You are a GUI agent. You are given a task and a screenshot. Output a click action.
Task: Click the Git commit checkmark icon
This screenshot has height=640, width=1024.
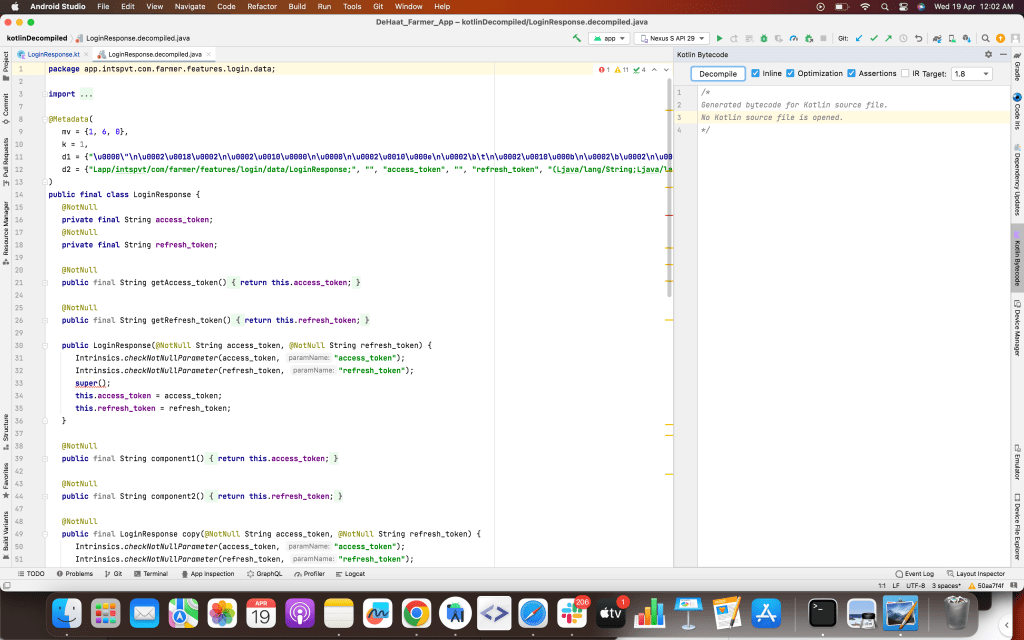pos(874,38)
